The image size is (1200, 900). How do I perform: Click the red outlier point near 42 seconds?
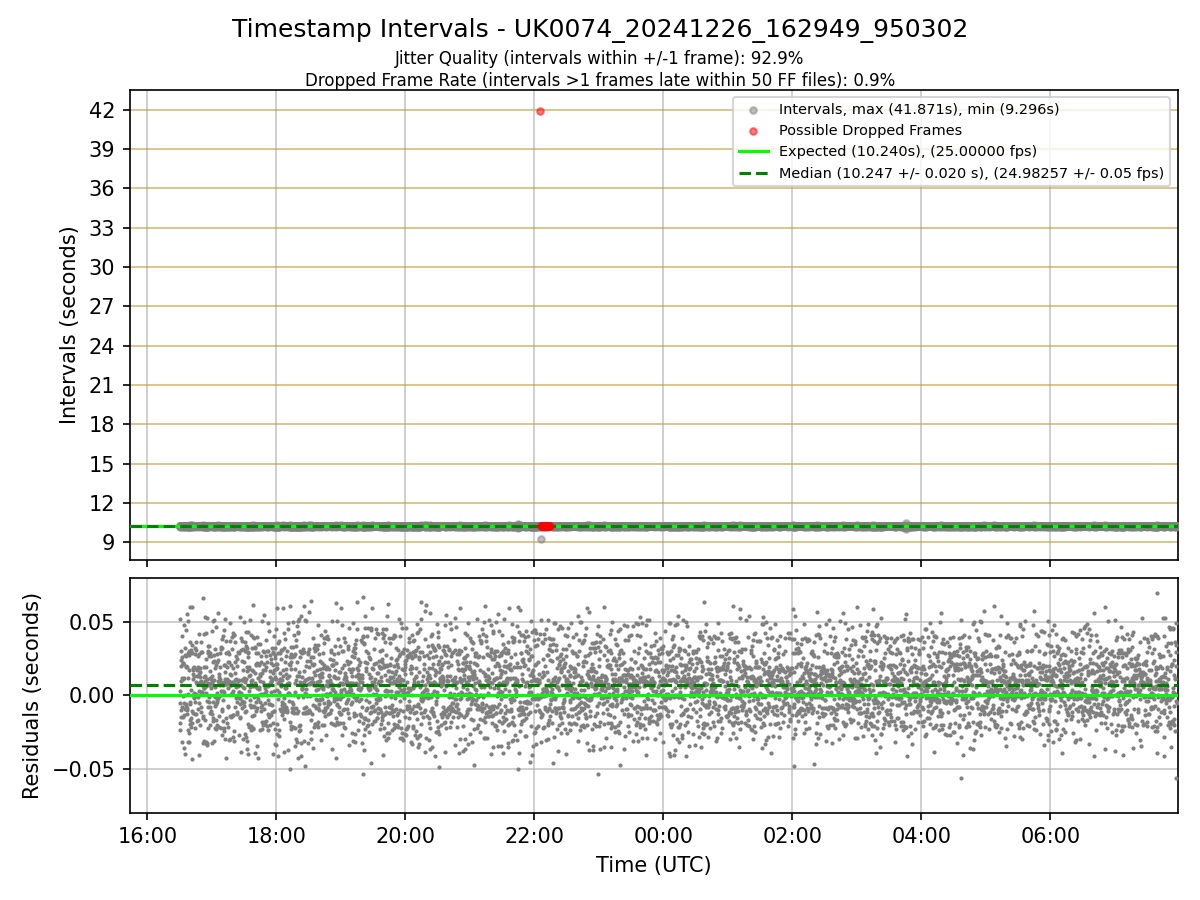click(540, 111)
